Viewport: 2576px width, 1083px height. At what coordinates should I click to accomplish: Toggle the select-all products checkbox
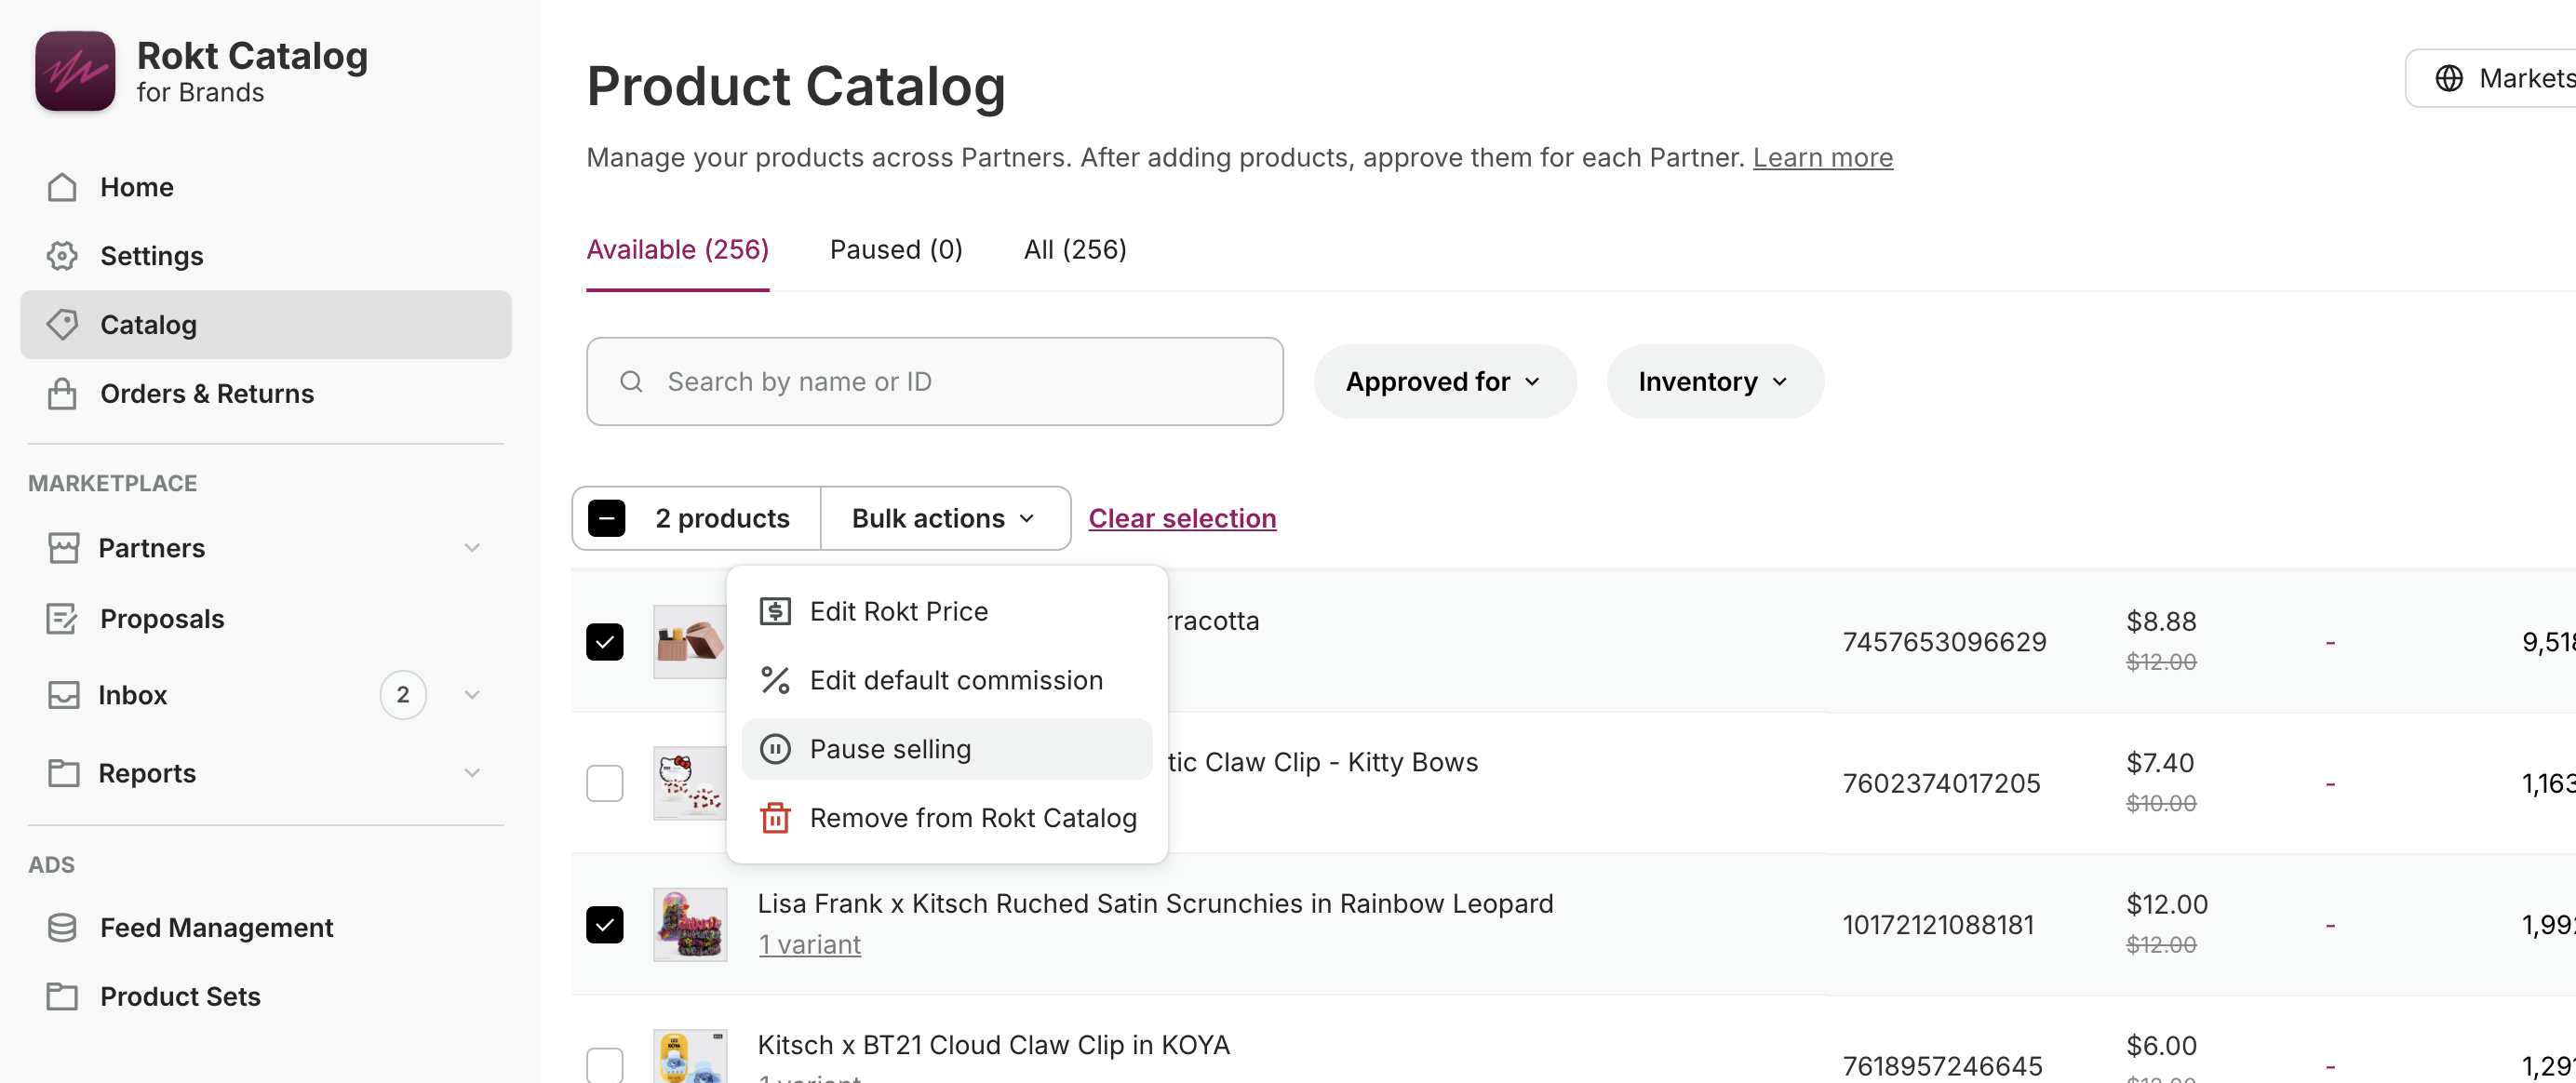[607, 518]
